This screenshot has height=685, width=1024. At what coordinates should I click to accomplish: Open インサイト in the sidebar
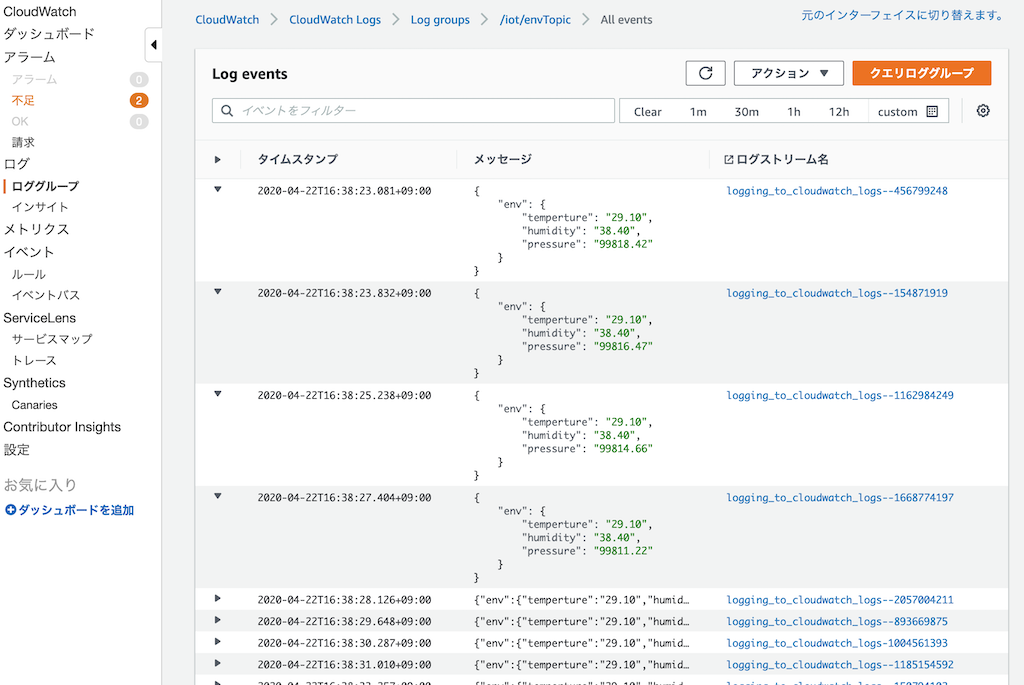pos(40,207)
